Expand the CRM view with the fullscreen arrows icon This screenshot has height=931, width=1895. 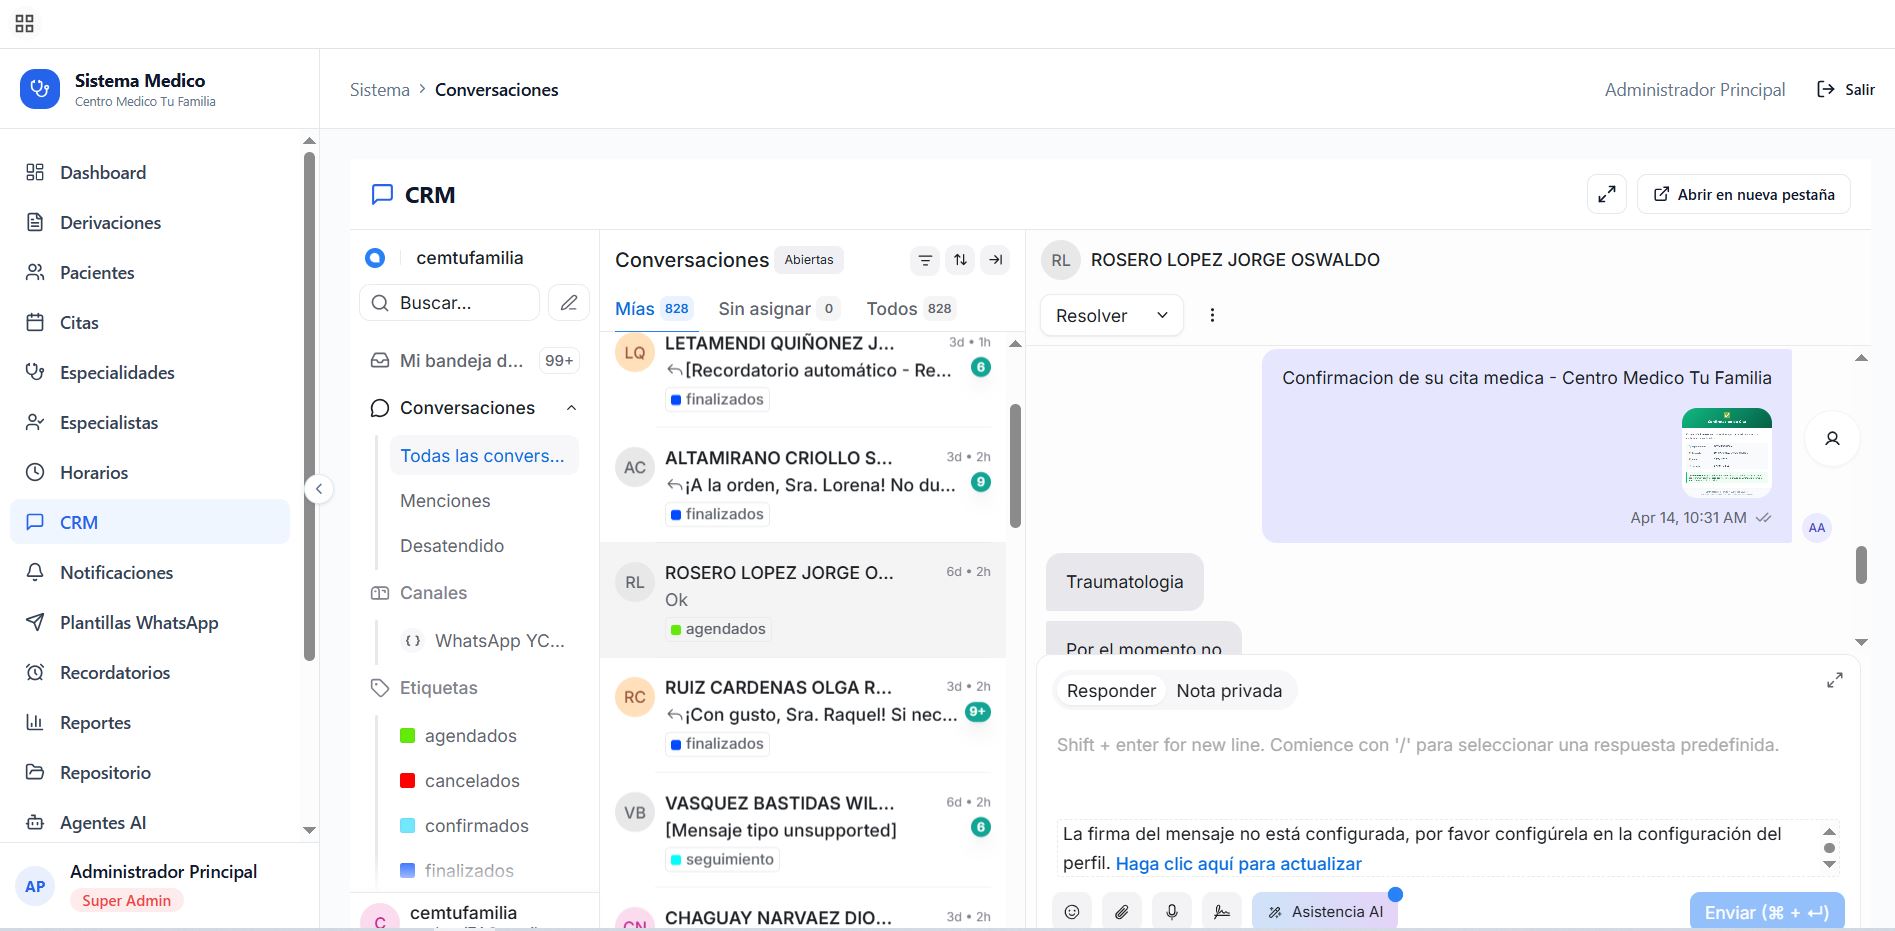[x=1607, y=194]
